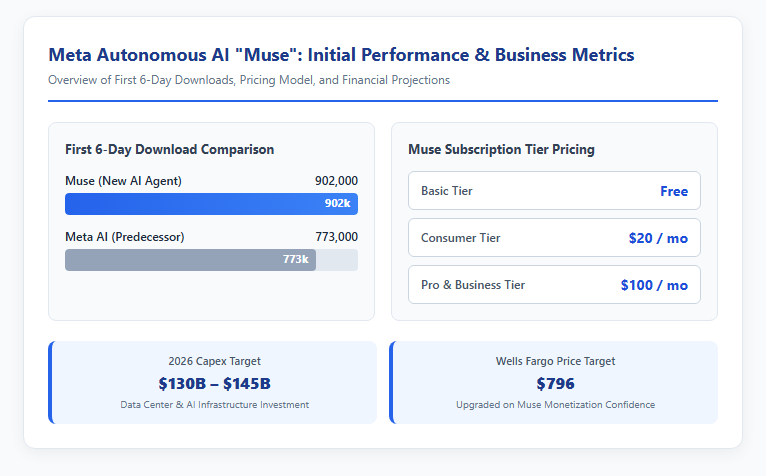Click the Meta AI 773k download bar
This screenshot has width=766, height=476.
click(190, 260)
